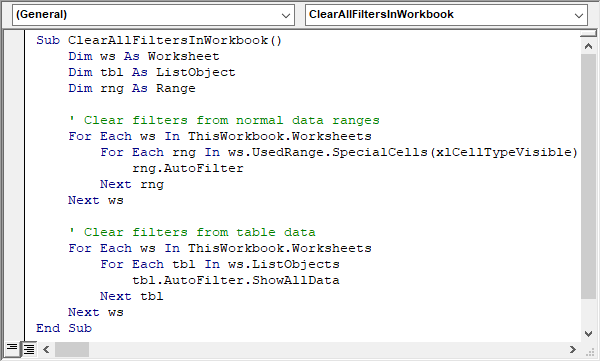This screenshot has width=601, height=362.
Task: Click the vertical scroll up arrow
Action: [x=588, y=46]
